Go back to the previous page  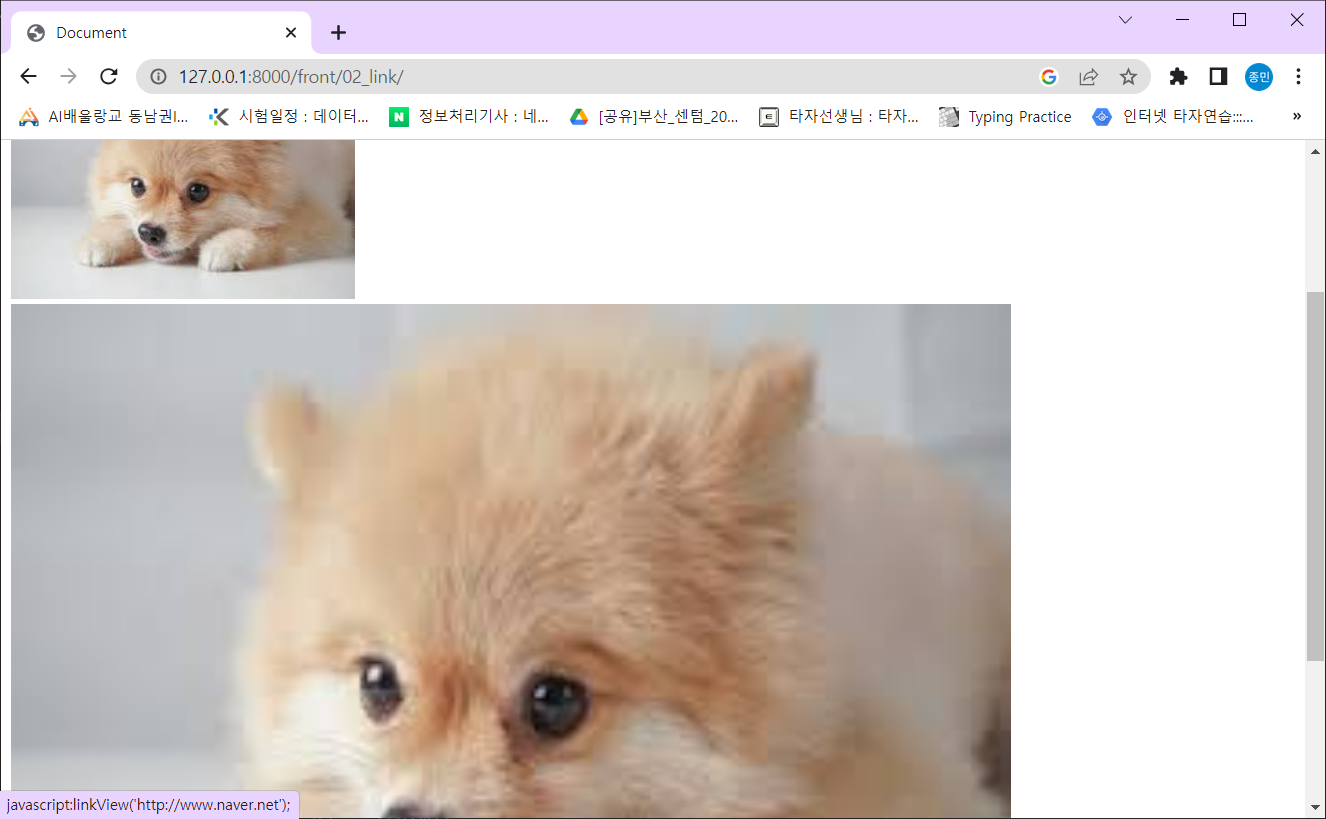(28, 76)
